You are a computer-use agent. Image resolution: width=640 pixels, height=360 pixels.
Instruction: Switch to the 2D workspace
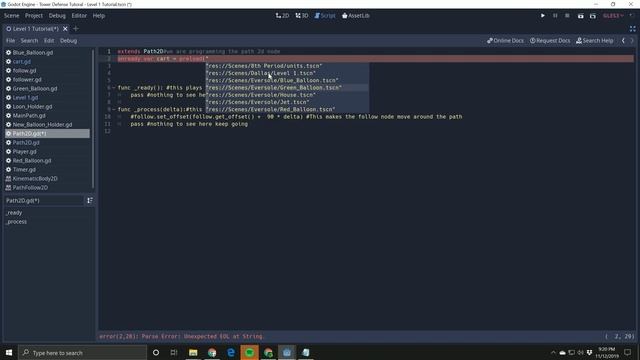pyautogui.click(x=282, y=16)
